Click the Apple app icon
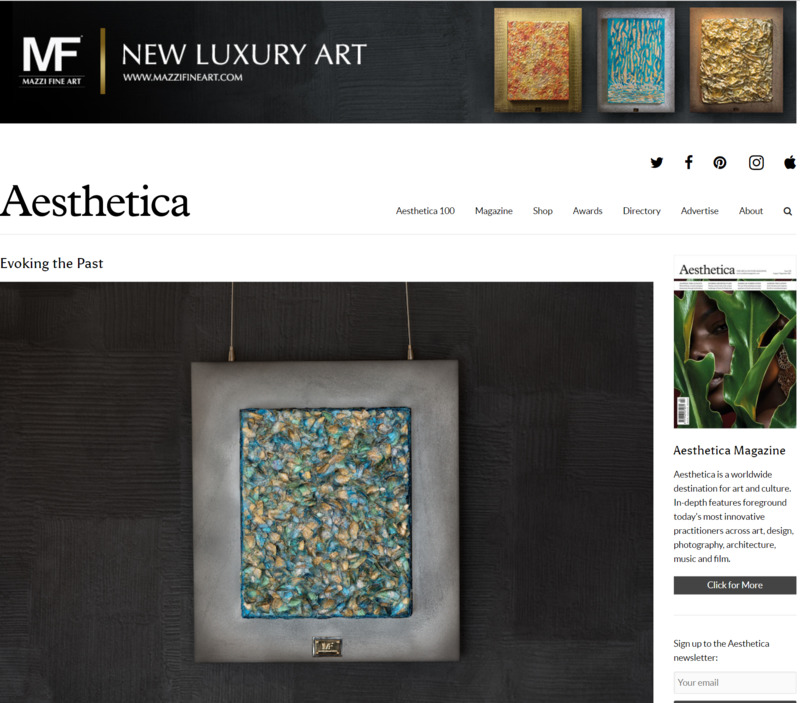 pos(790,162)
